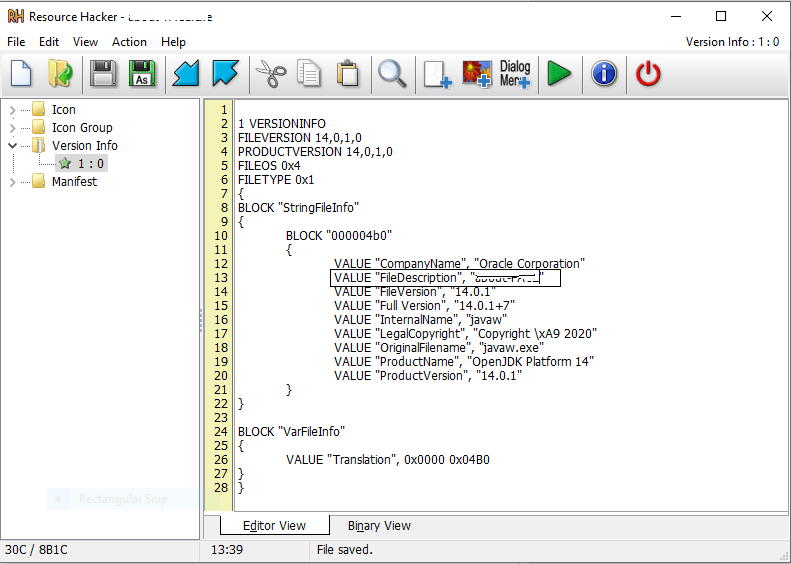This screenshot has width=791, height=564.
Task: Click the left blue arrow navigation icon
Action: [x=186, y=74]
